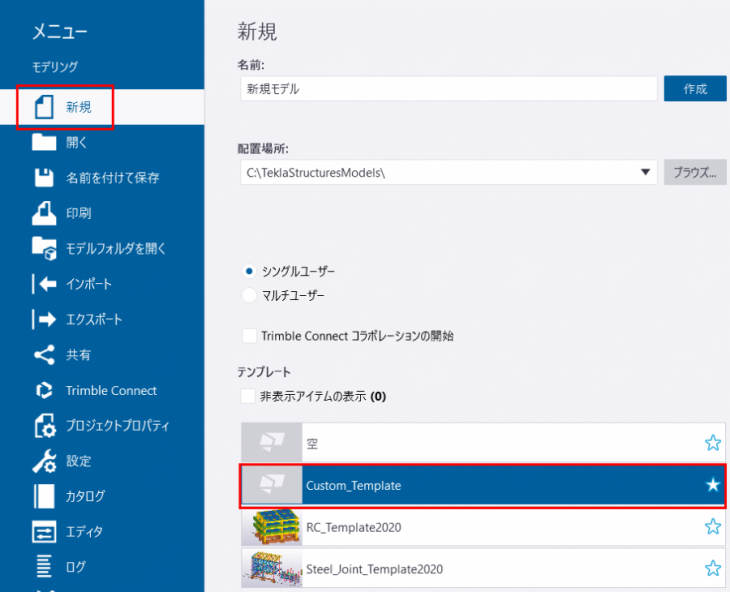Click the プロジェクトプロパティ gear document icon
Viewport: 730px width, 592px height.
45,425
